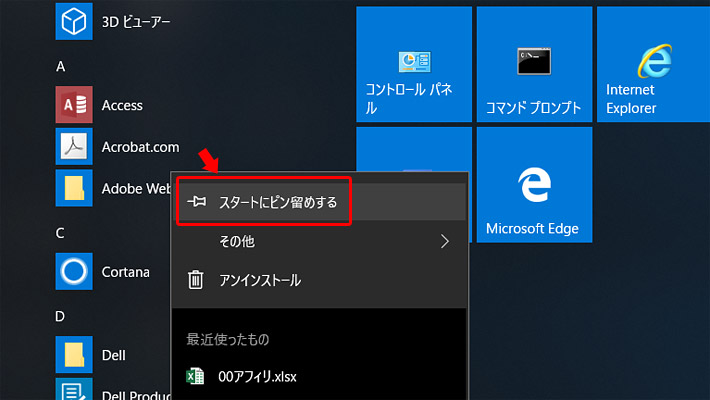Open the コントロール パネル tile
Image resolution: width=710 pixels, height=400 pixels.
click(414, 64)
